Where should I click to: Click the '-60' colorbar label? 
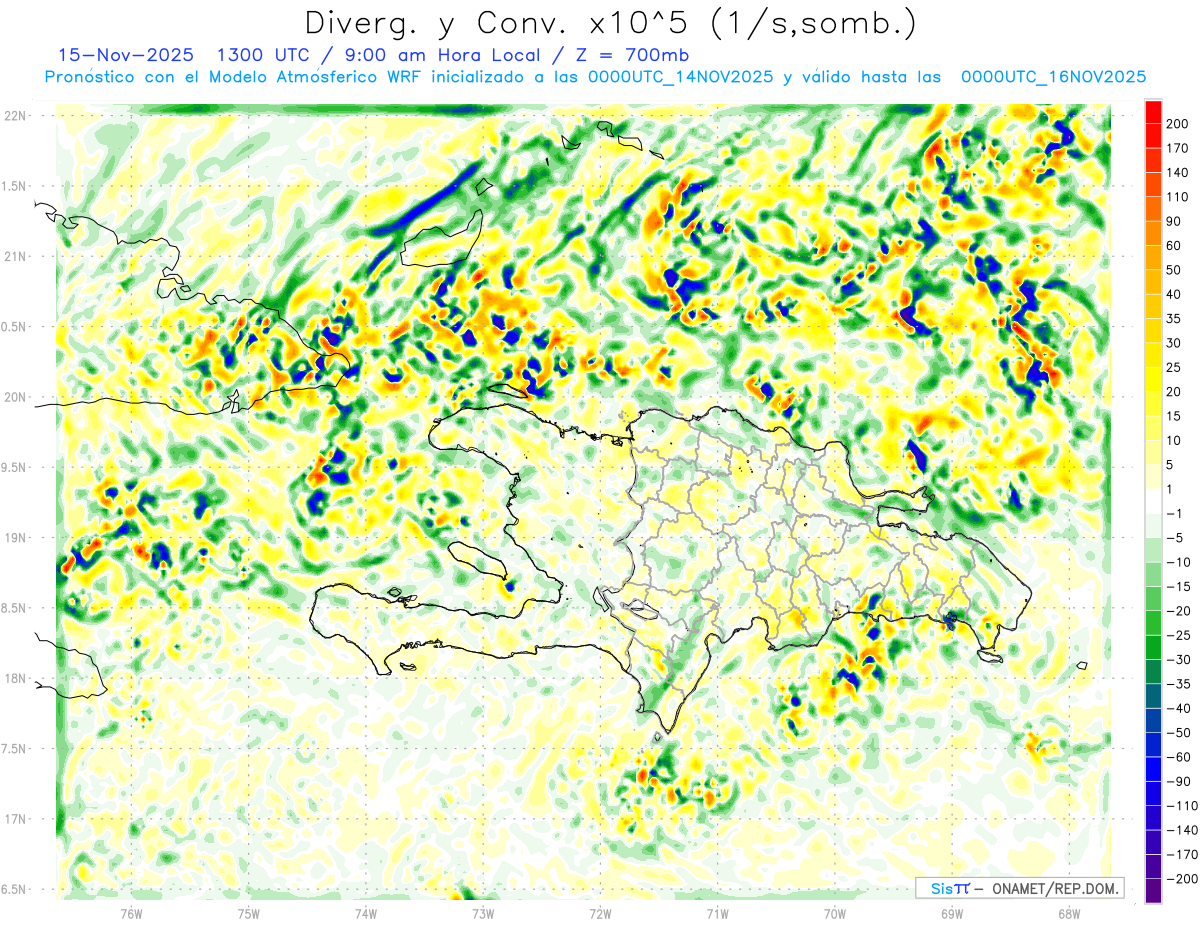coord(1178,757)
